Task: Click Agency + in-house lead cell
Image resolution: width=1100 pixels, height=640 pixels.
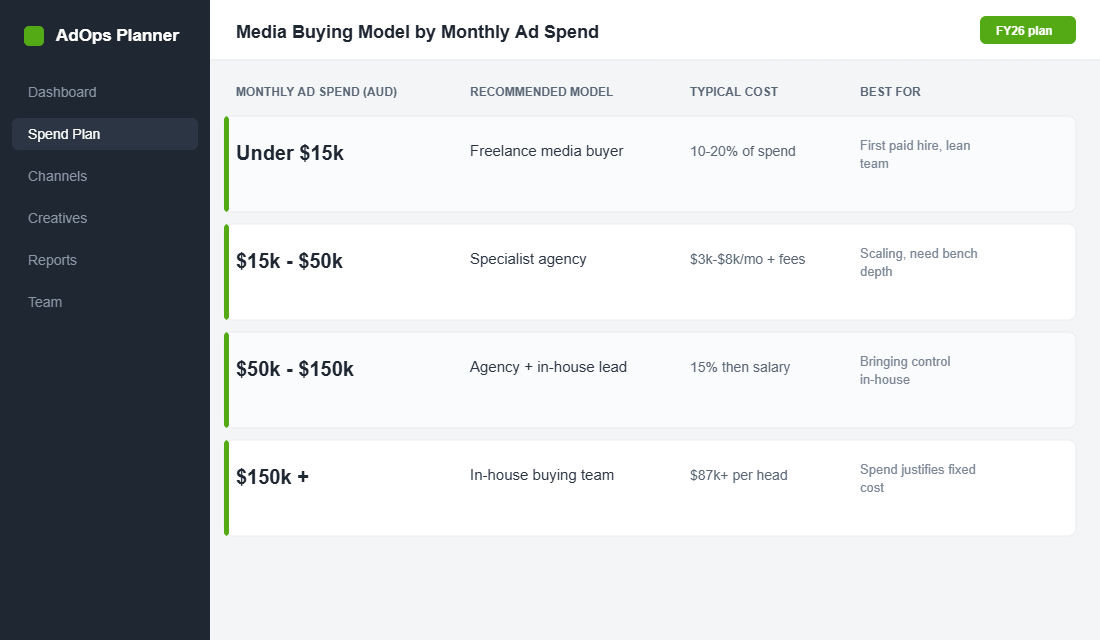Action: click(x=548, y=367)
